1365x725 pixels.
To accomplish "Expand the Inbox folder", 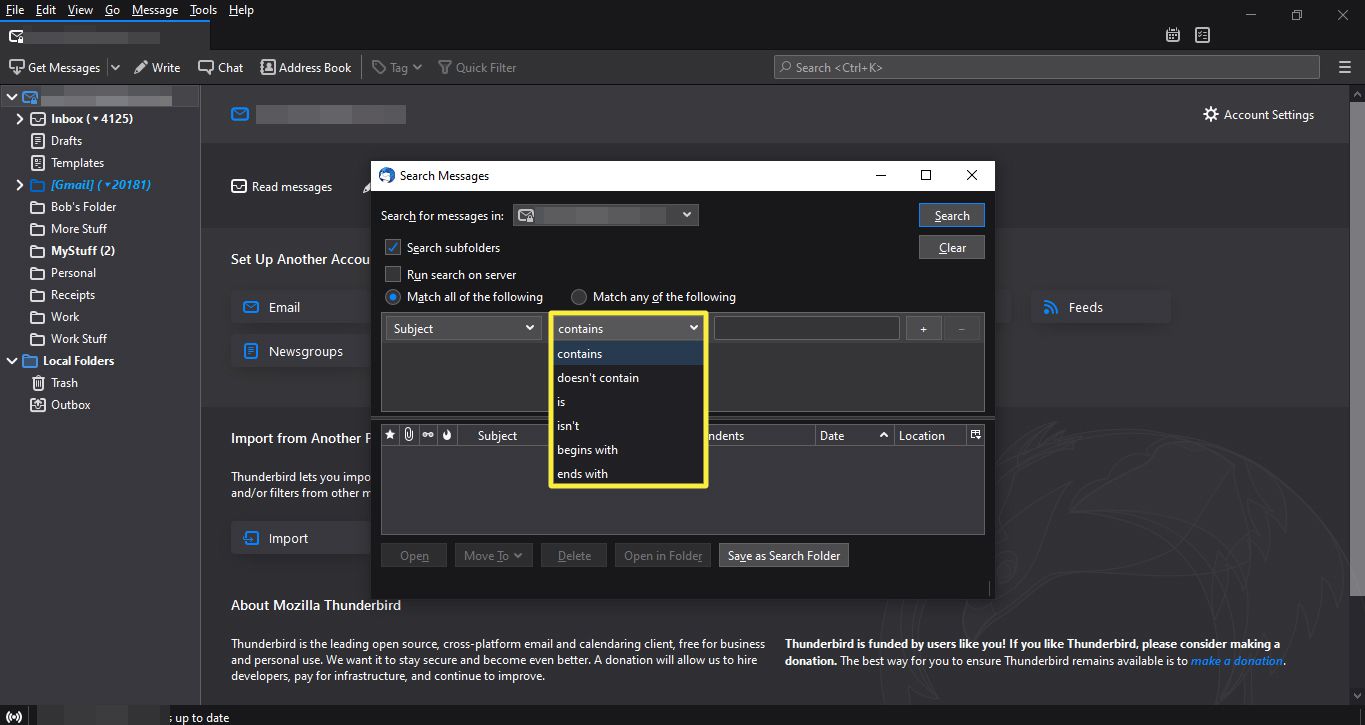I will [19, 119].
